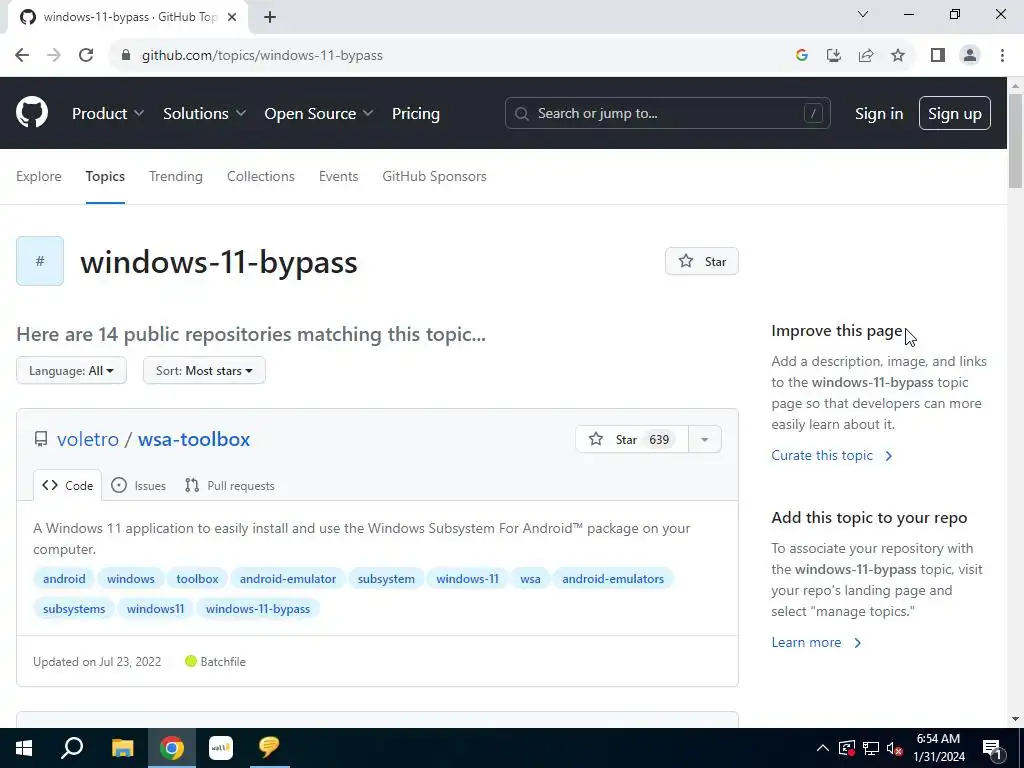This screenshot has height=768, width=1024.
Task: Click the scrollbar down arrow
Action: coord(1015,719)
